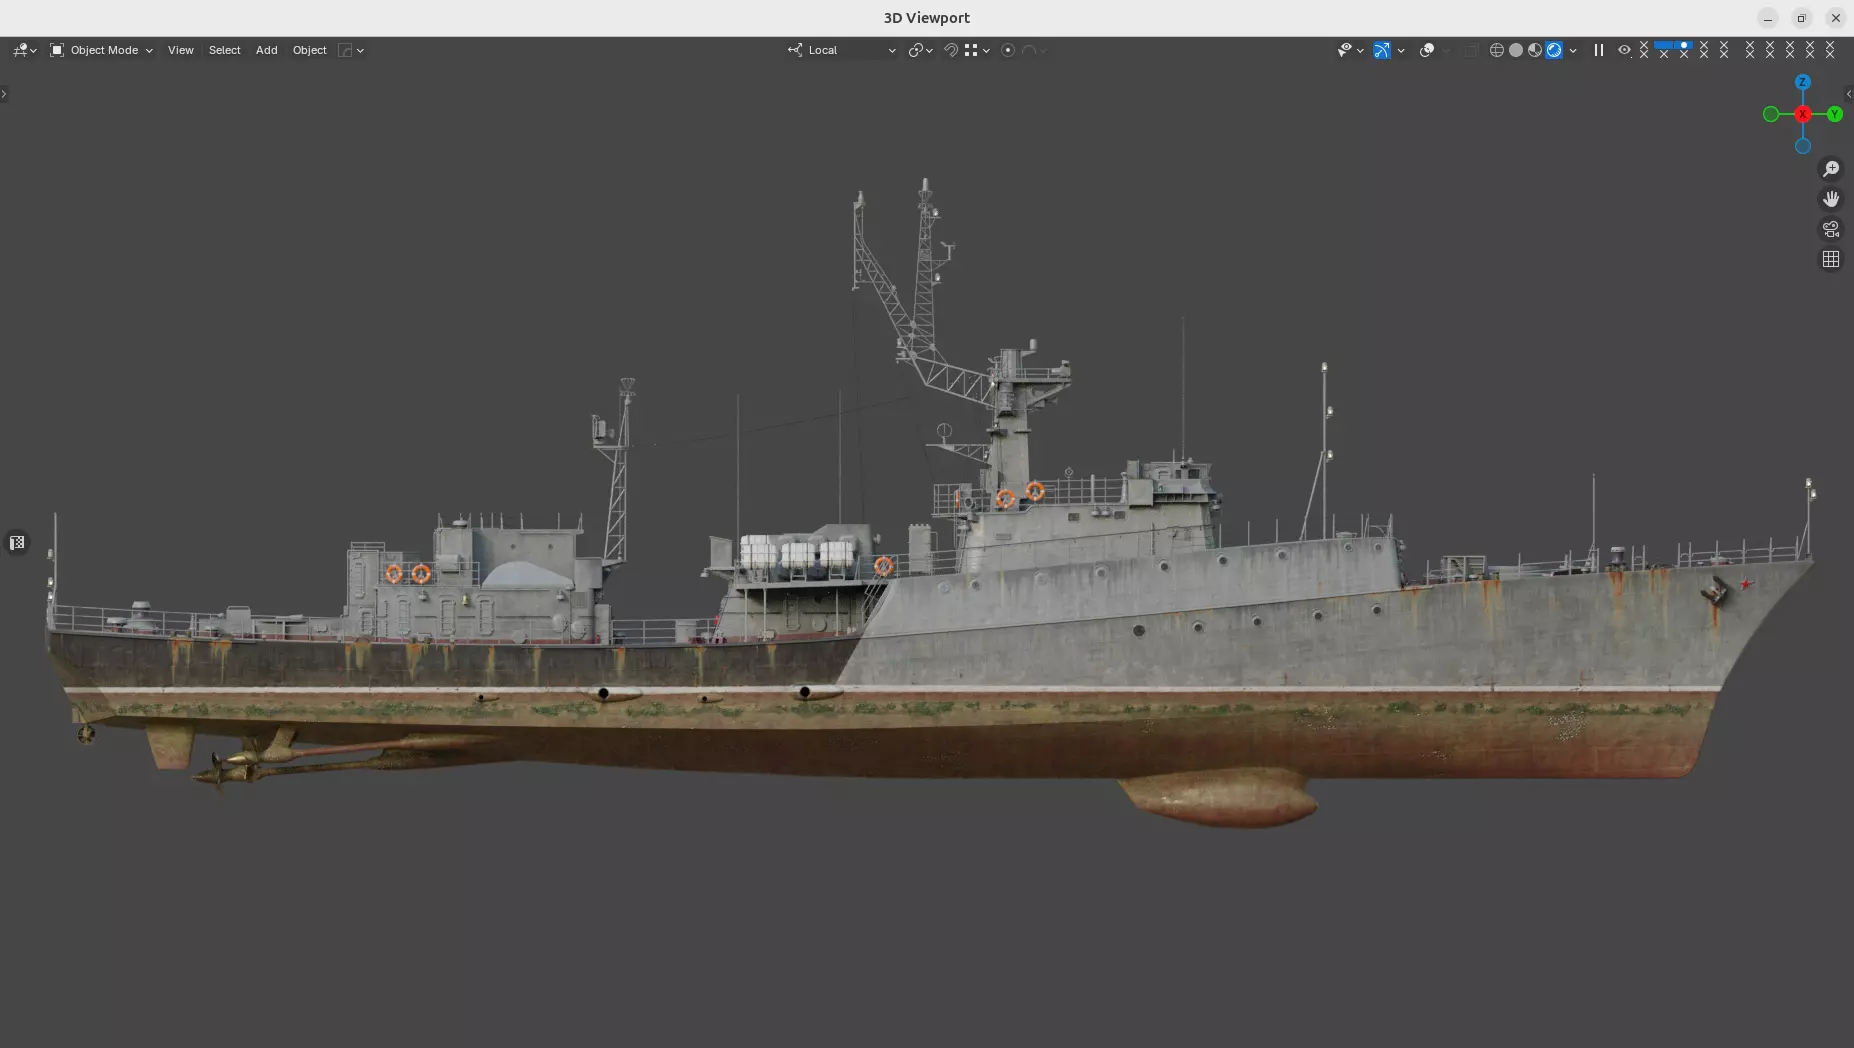
Task: Pause the viewport render preview
Action: (1599, 50)
